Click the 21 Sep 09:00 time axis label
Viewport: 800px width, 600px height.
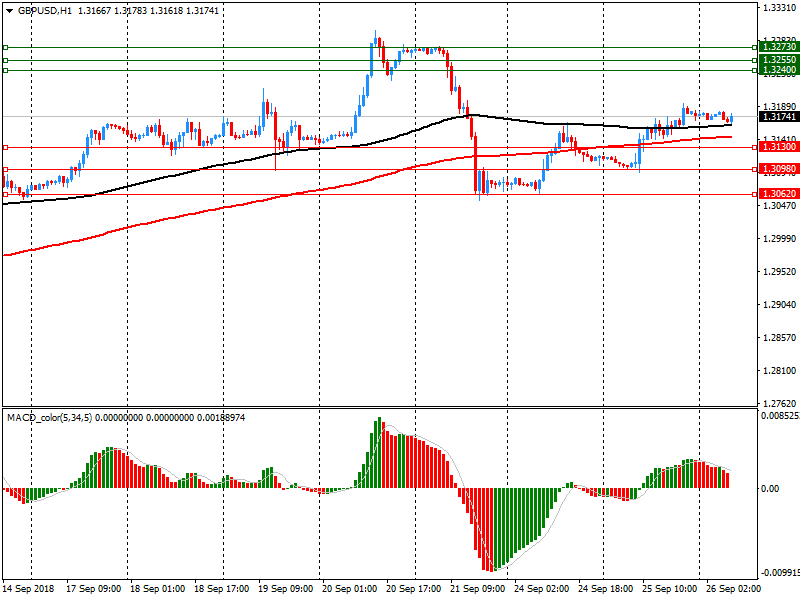point(479,590)
